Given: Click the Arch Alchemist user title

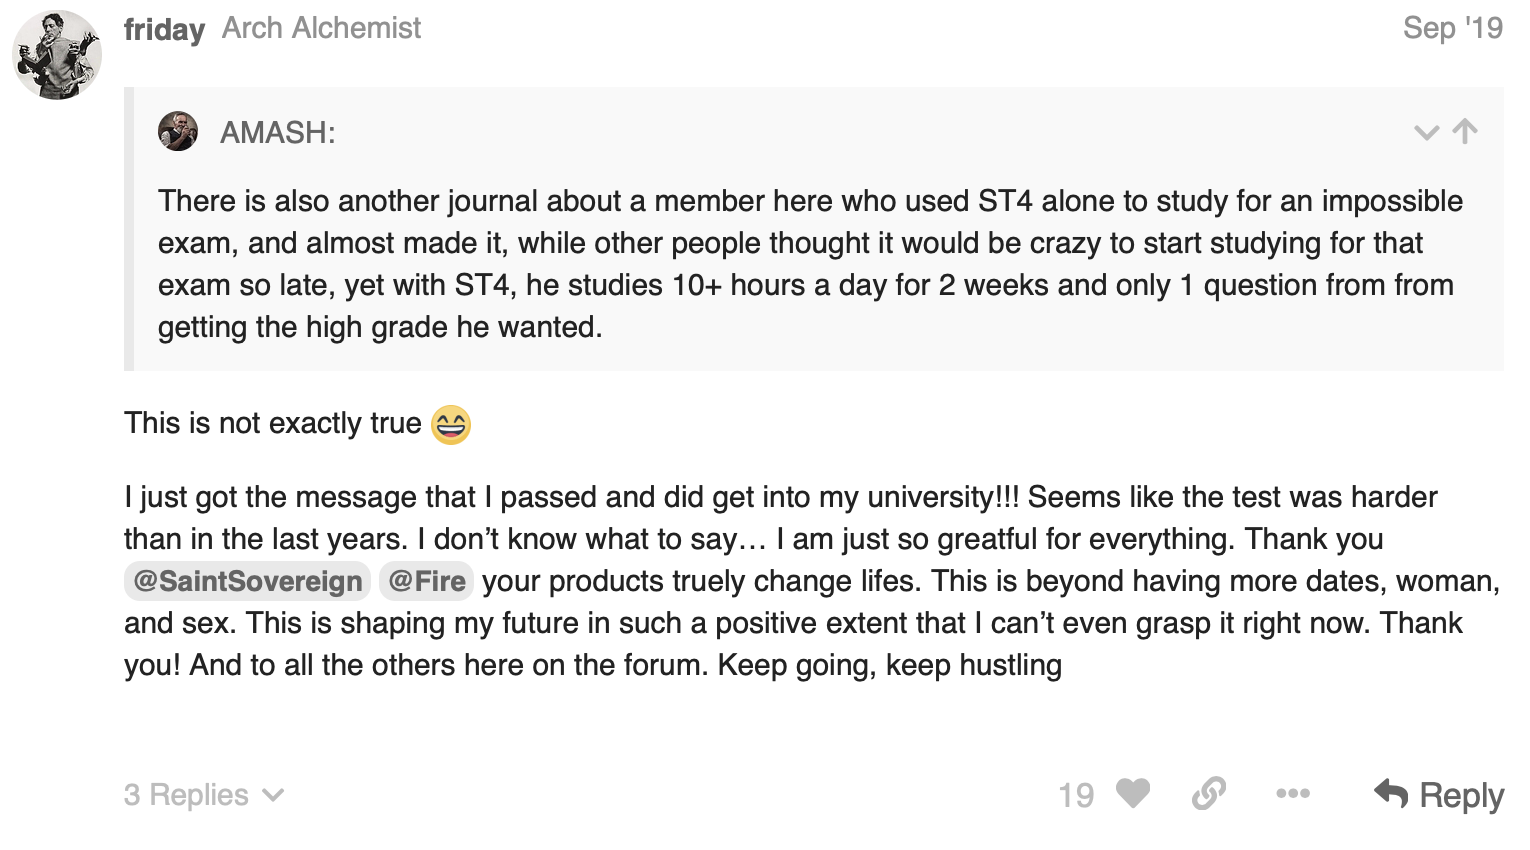Looking at the screenshot, I should [x=321, y=28].
